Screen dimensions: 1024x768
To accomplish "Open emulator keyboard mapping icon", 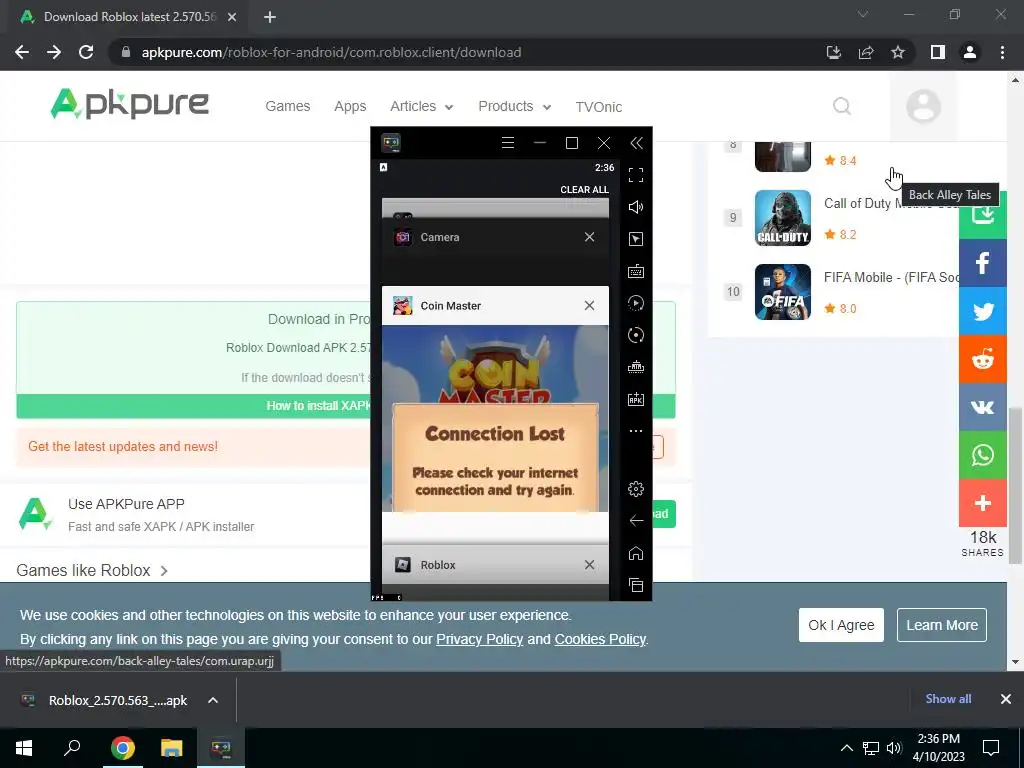I will click(x=635, y=271).
